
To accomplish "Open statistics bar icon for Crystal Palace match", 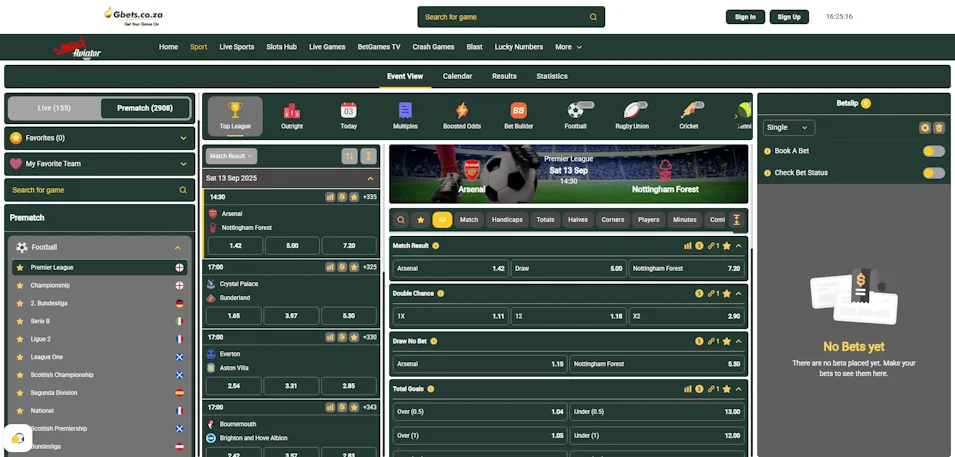I will [x=331, y=267].
